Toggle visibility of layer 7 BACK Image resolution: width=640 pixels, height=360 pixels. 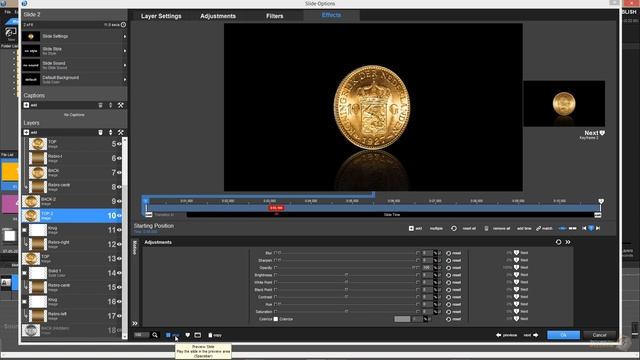(x=120, y=173)
